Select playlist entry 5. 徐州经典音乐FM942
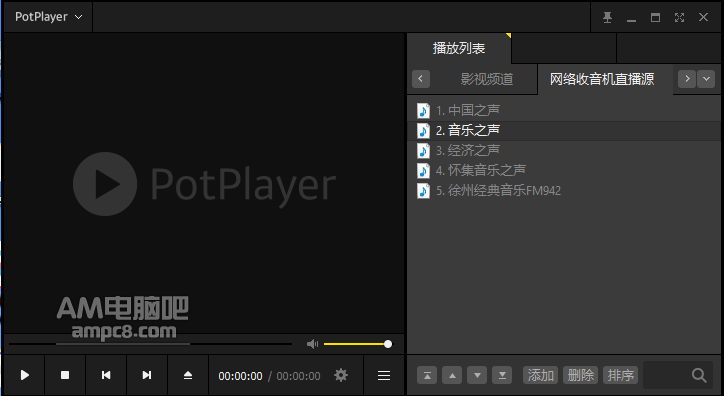The height and width of the screenshot is (396, 724). [x=563, y=190]
